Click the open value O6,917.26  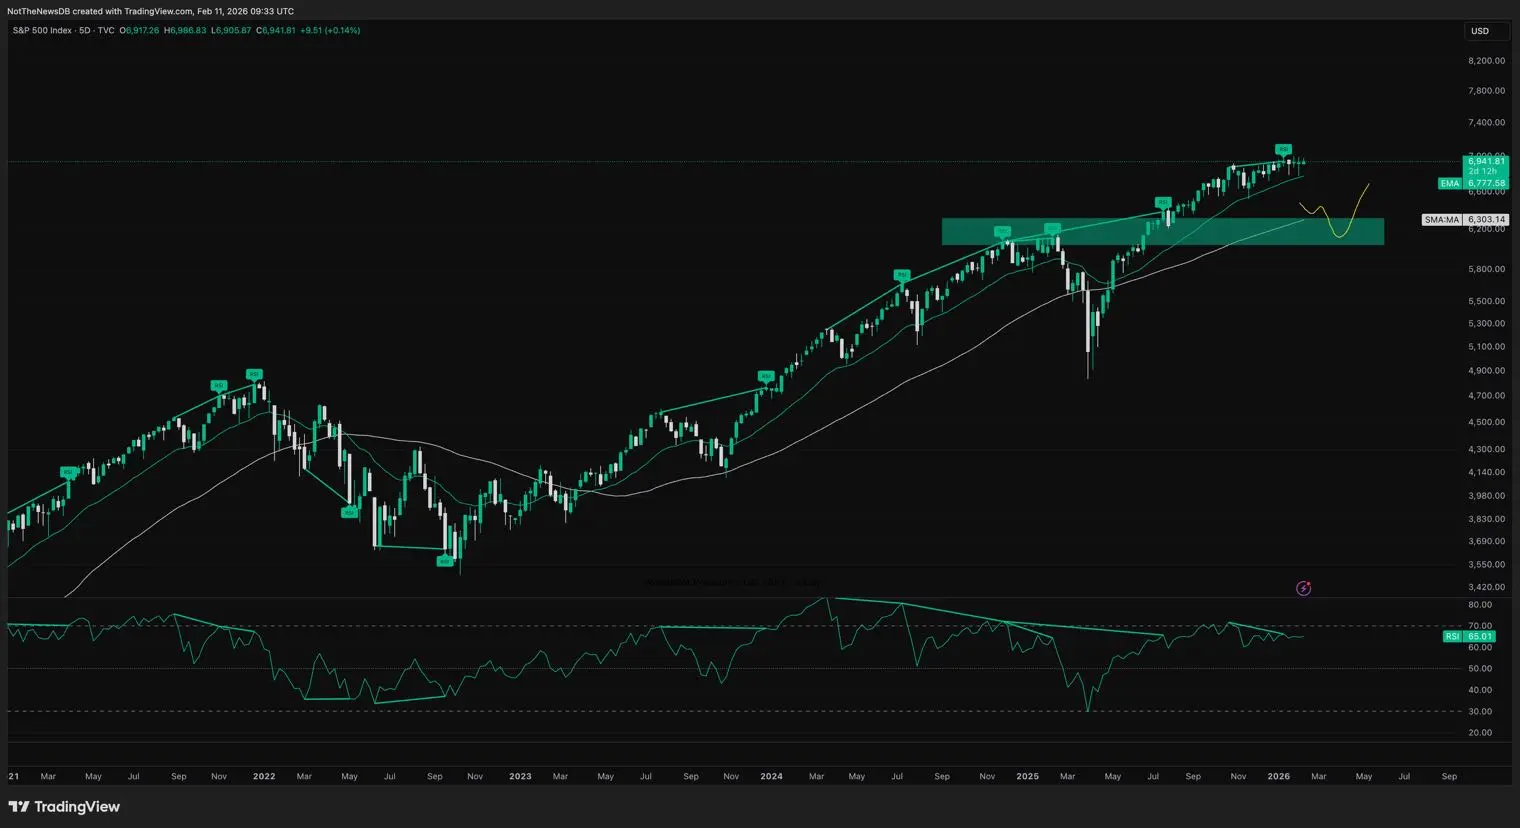click(x=139, y=31)
